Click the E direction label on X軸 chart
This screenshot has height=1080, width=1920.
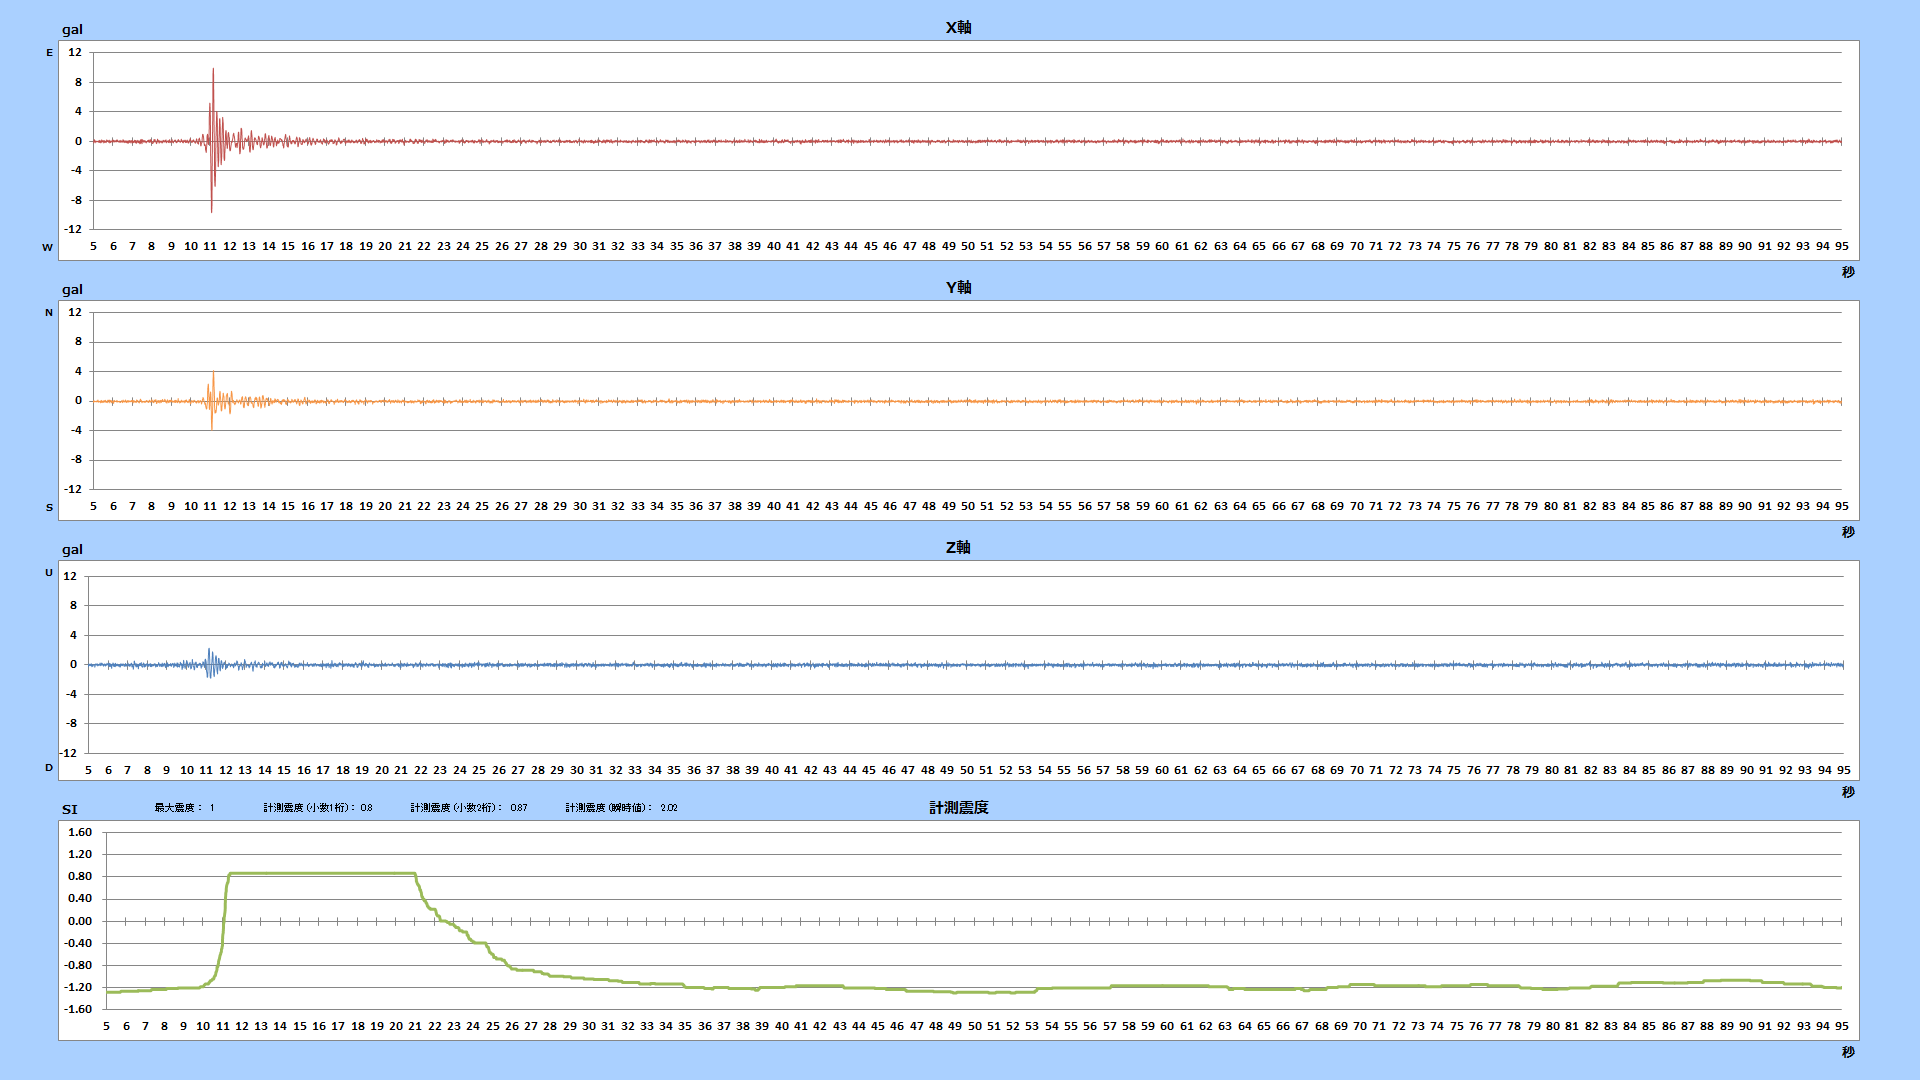(49, 53)
